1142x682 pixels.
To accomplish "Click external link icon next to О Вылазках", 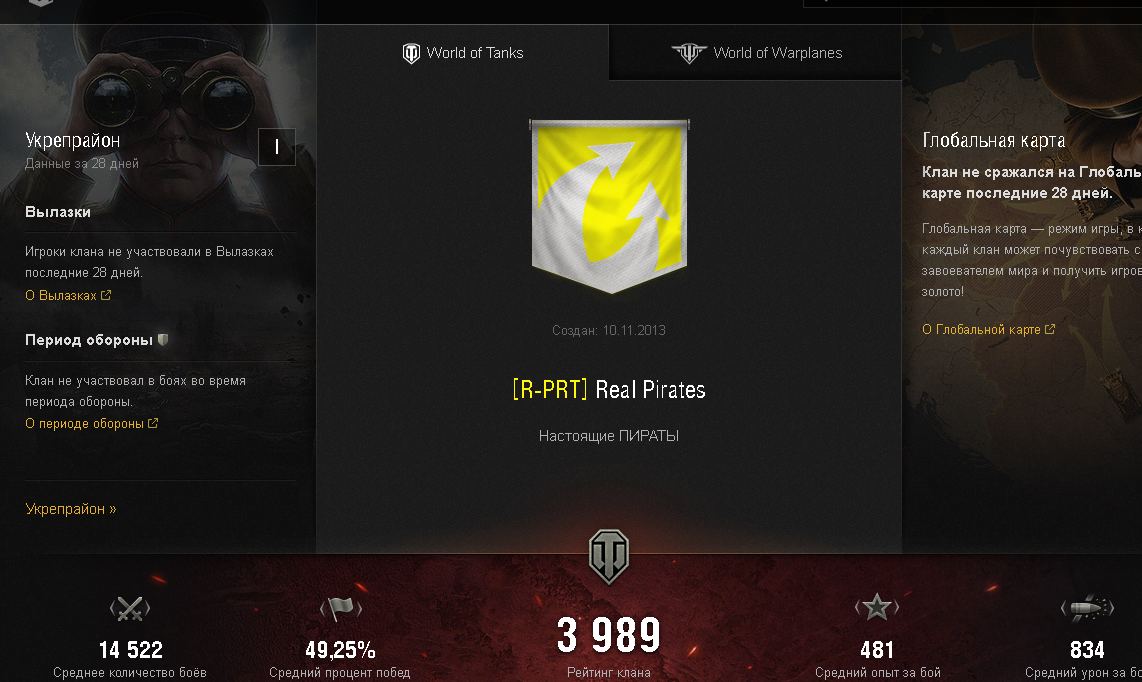I will point(106,295).
